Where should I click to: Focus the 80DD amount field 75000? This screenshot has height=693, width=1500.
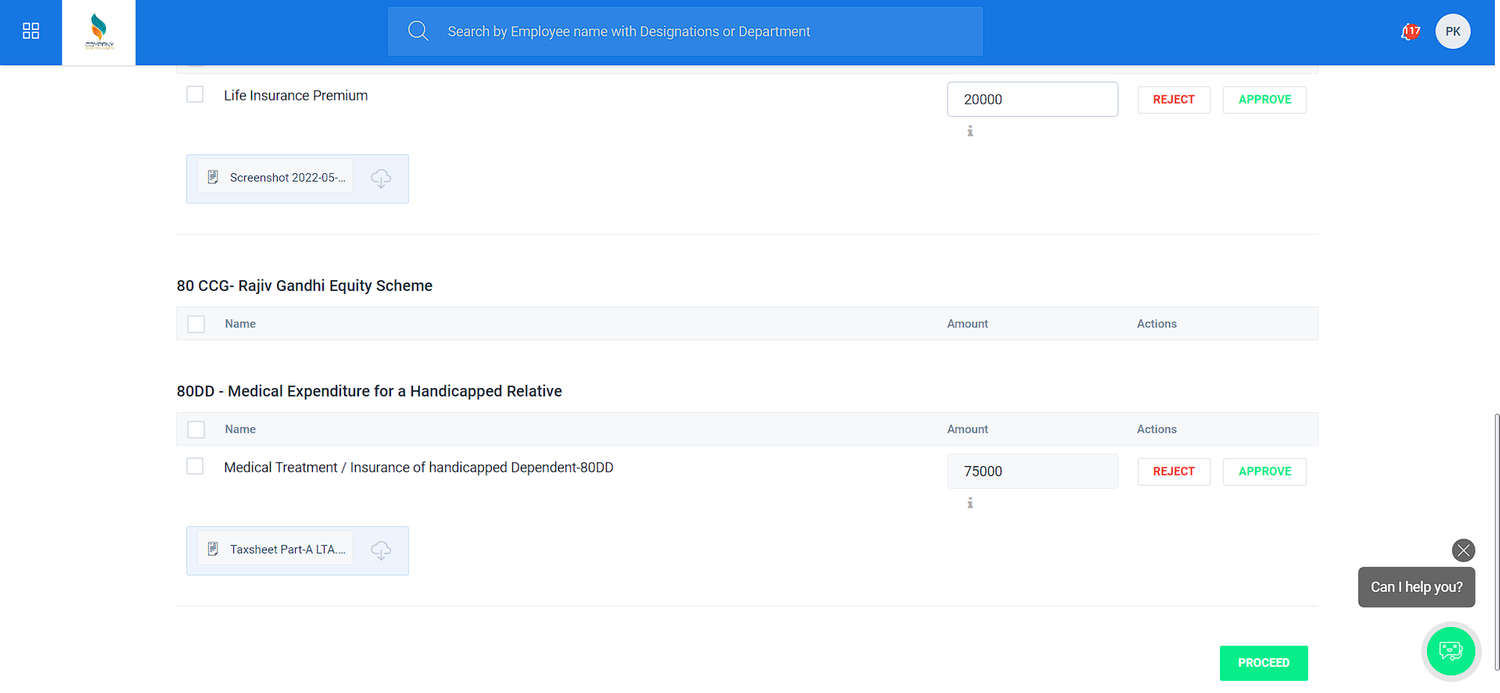[x=1032, y=471]
